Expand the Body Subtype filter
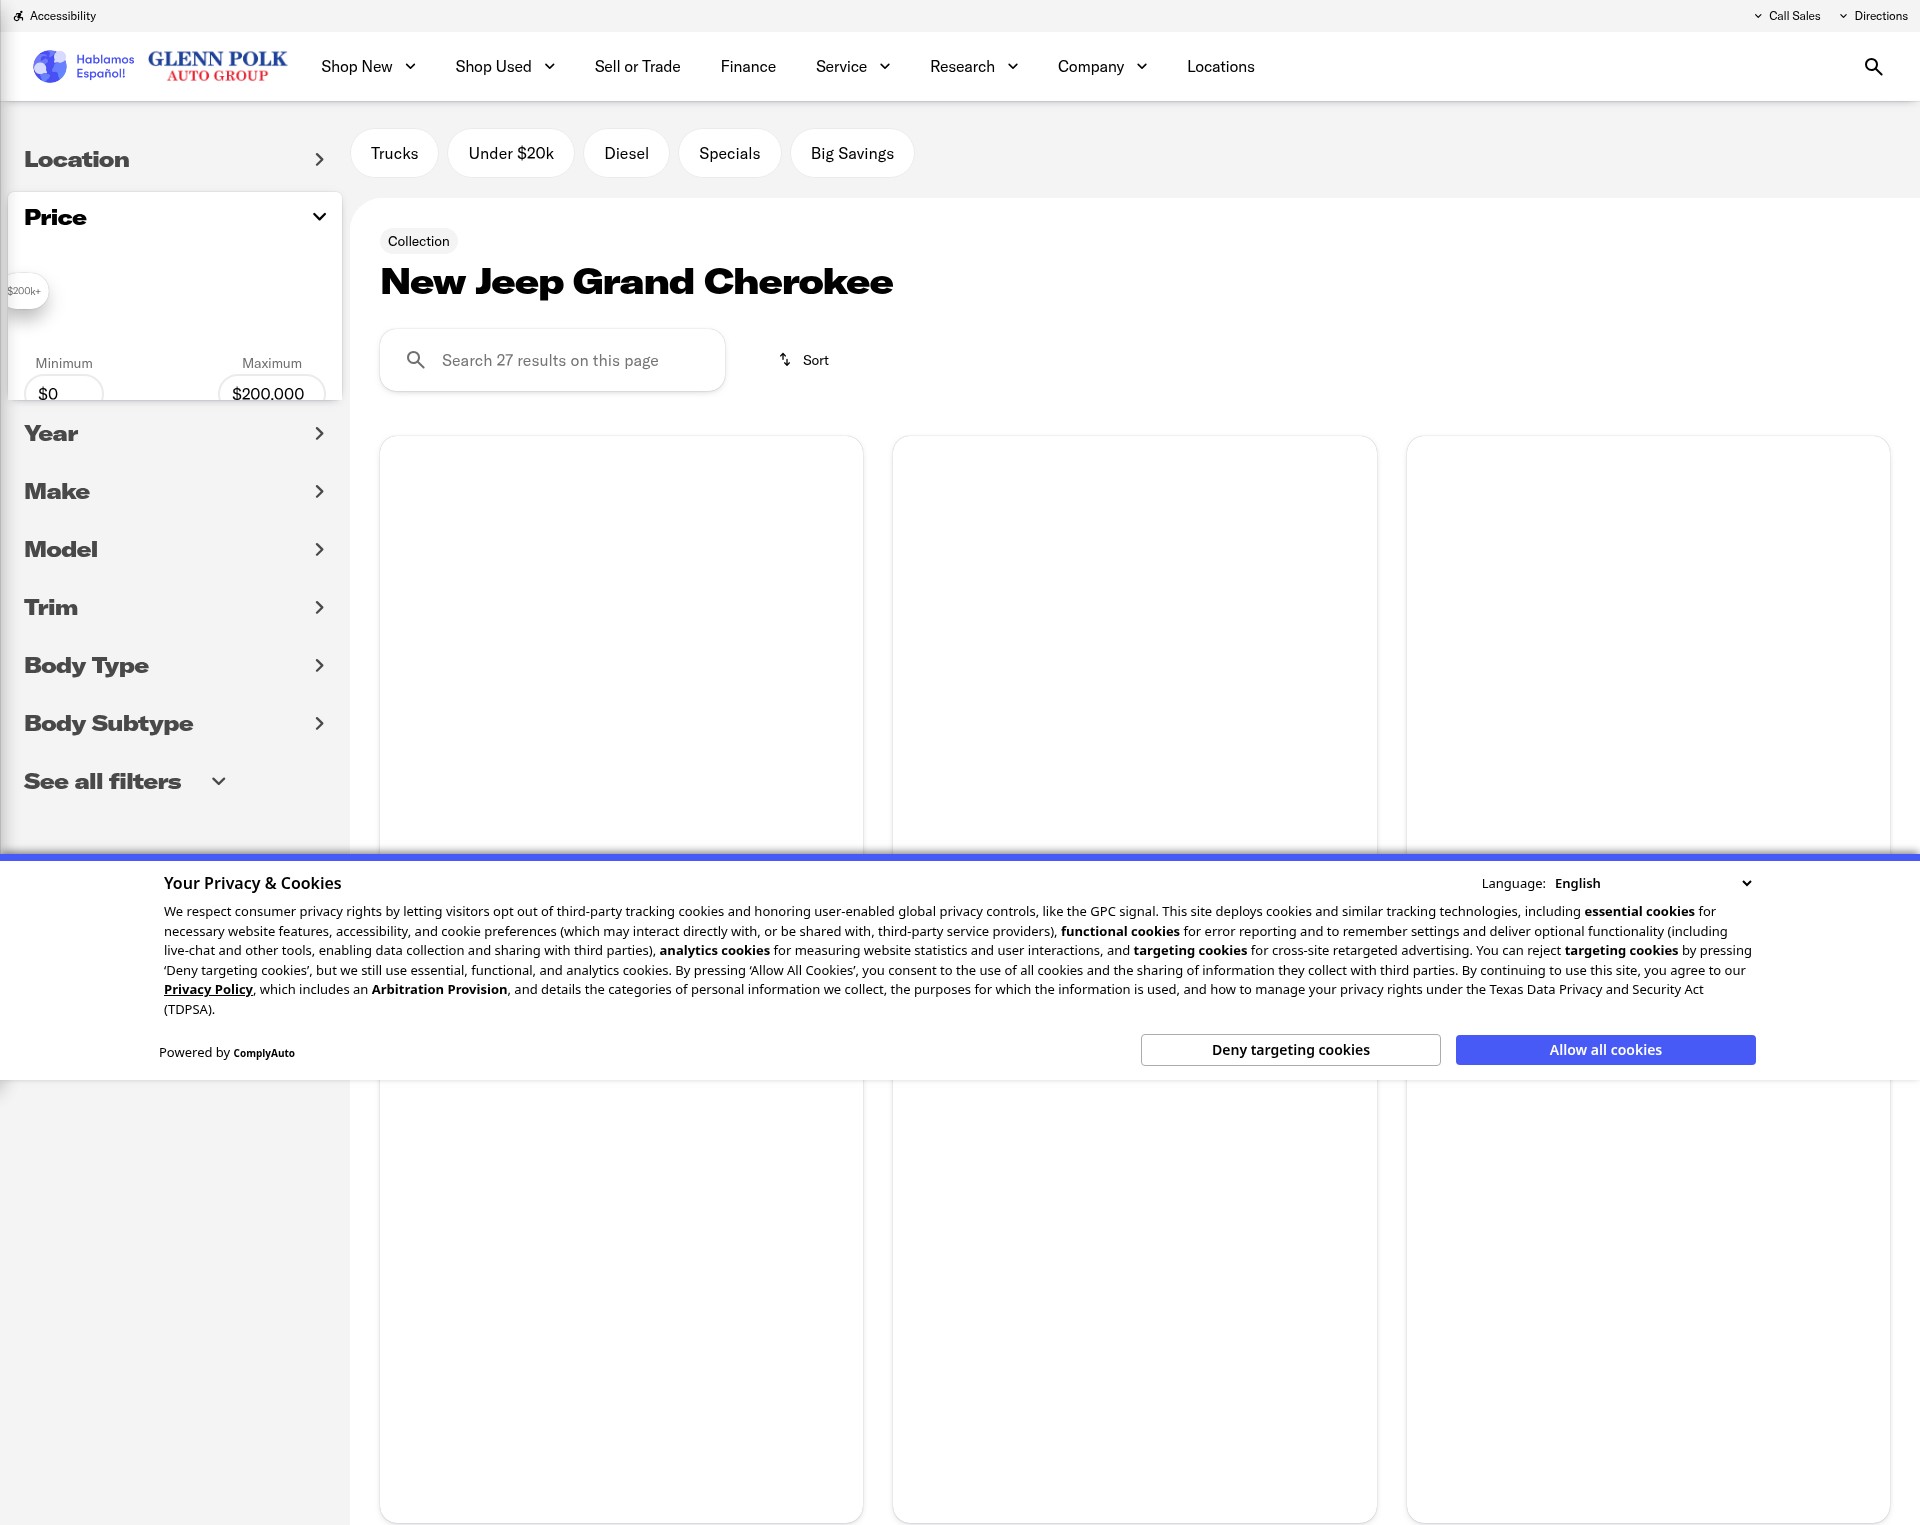 click(175, 724)
